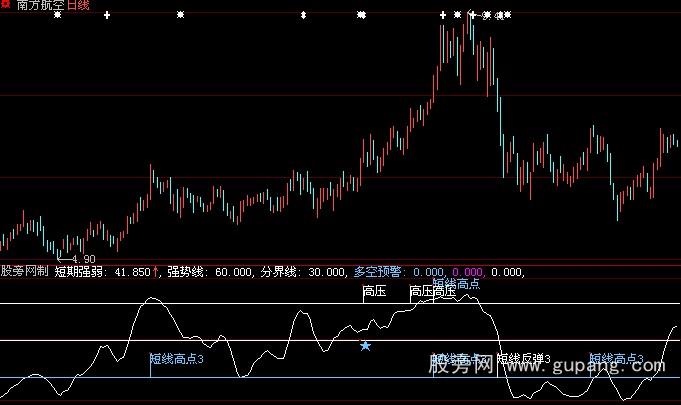Click the 短线高点3 label on left
The width and height of the screenshot is (681, 405).
click(x=177, y=358)
